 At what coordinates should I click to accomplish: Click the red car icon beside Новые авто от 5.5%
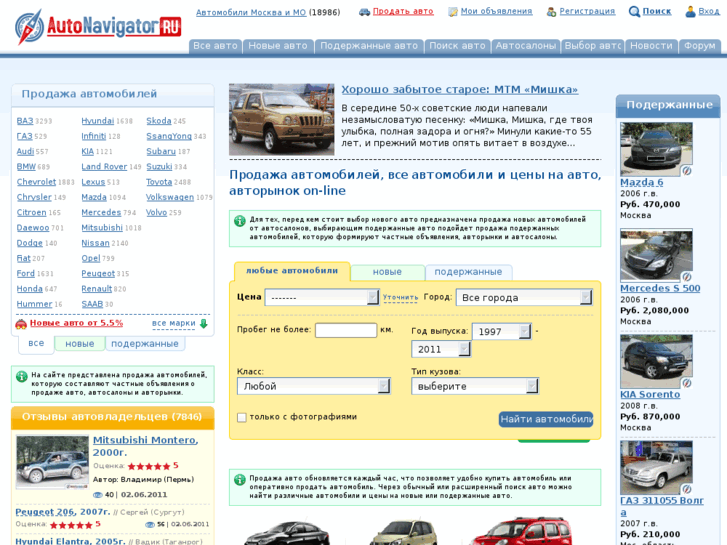click(x=21, y=324)
